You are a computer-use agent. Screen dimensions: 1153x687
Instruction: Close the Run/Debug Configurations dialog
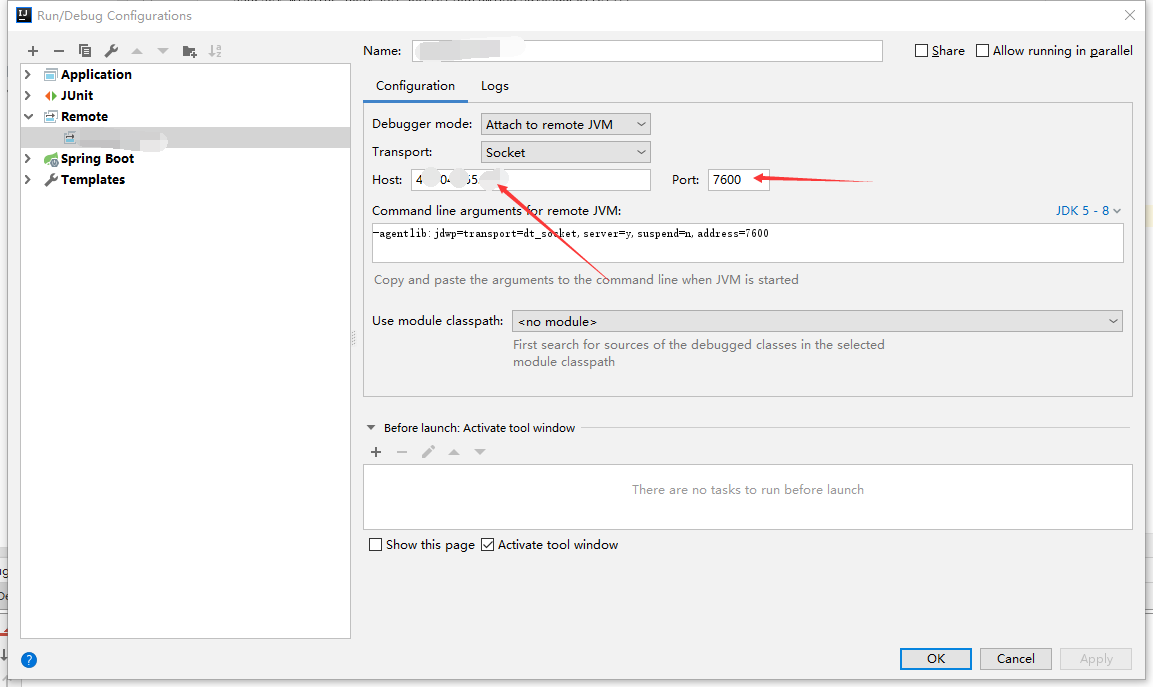1129,15
